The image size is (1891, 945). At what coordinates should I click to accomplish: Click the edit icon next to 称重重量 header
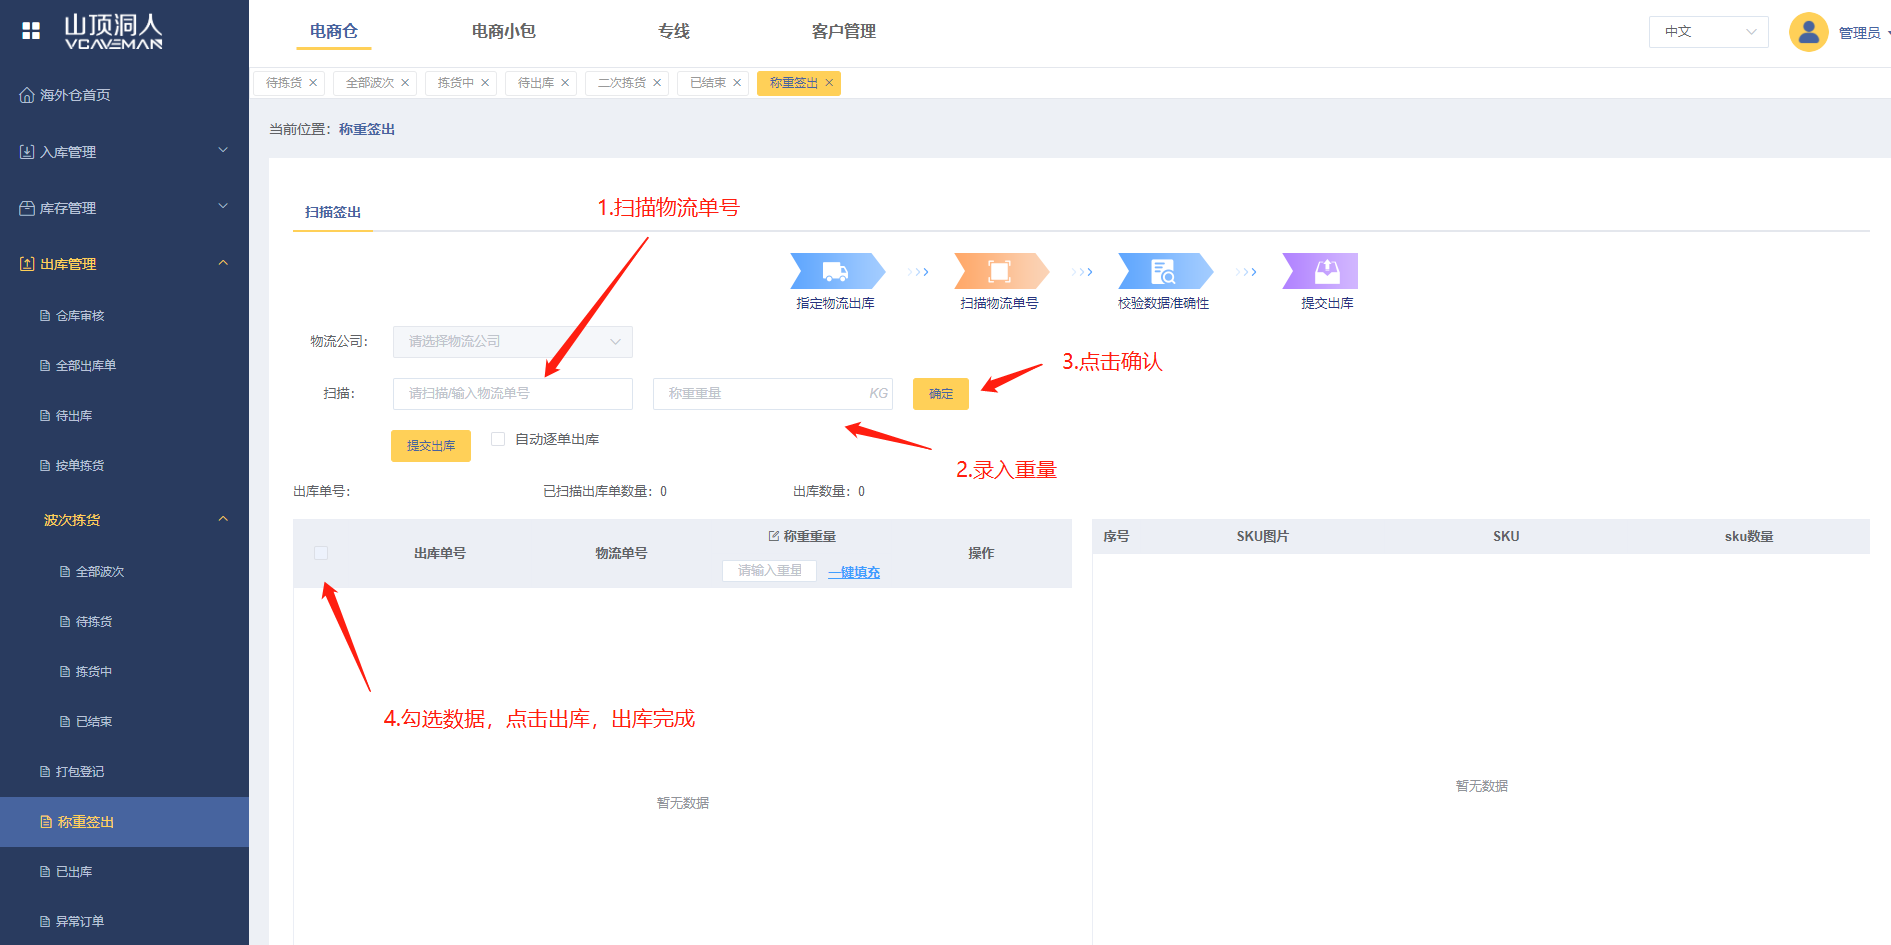(x=773, y=537)
